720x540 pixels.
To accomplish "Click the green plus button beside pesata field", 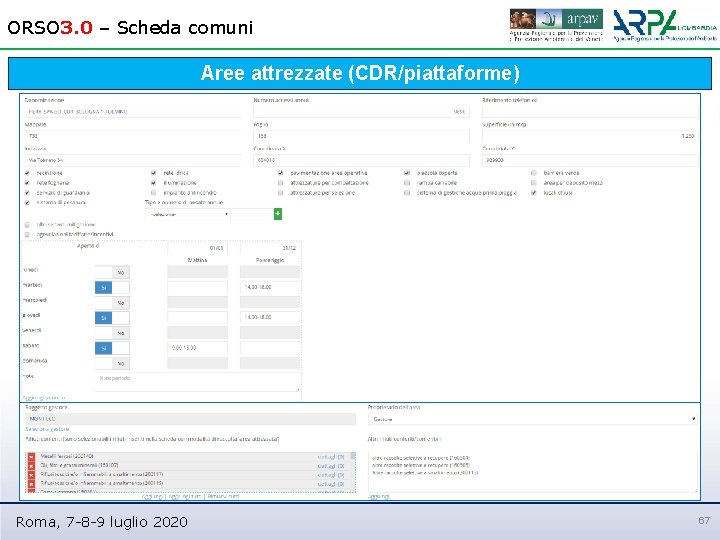I will [x=277, y=214].
